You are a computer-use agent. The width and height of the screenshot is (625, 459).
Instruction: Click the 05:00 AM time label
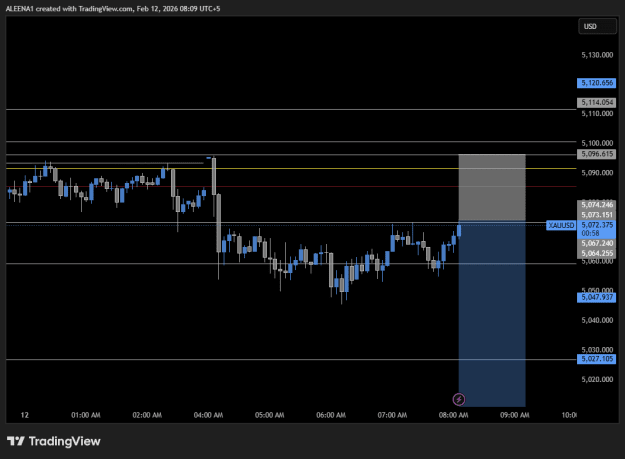coord(269,415)
